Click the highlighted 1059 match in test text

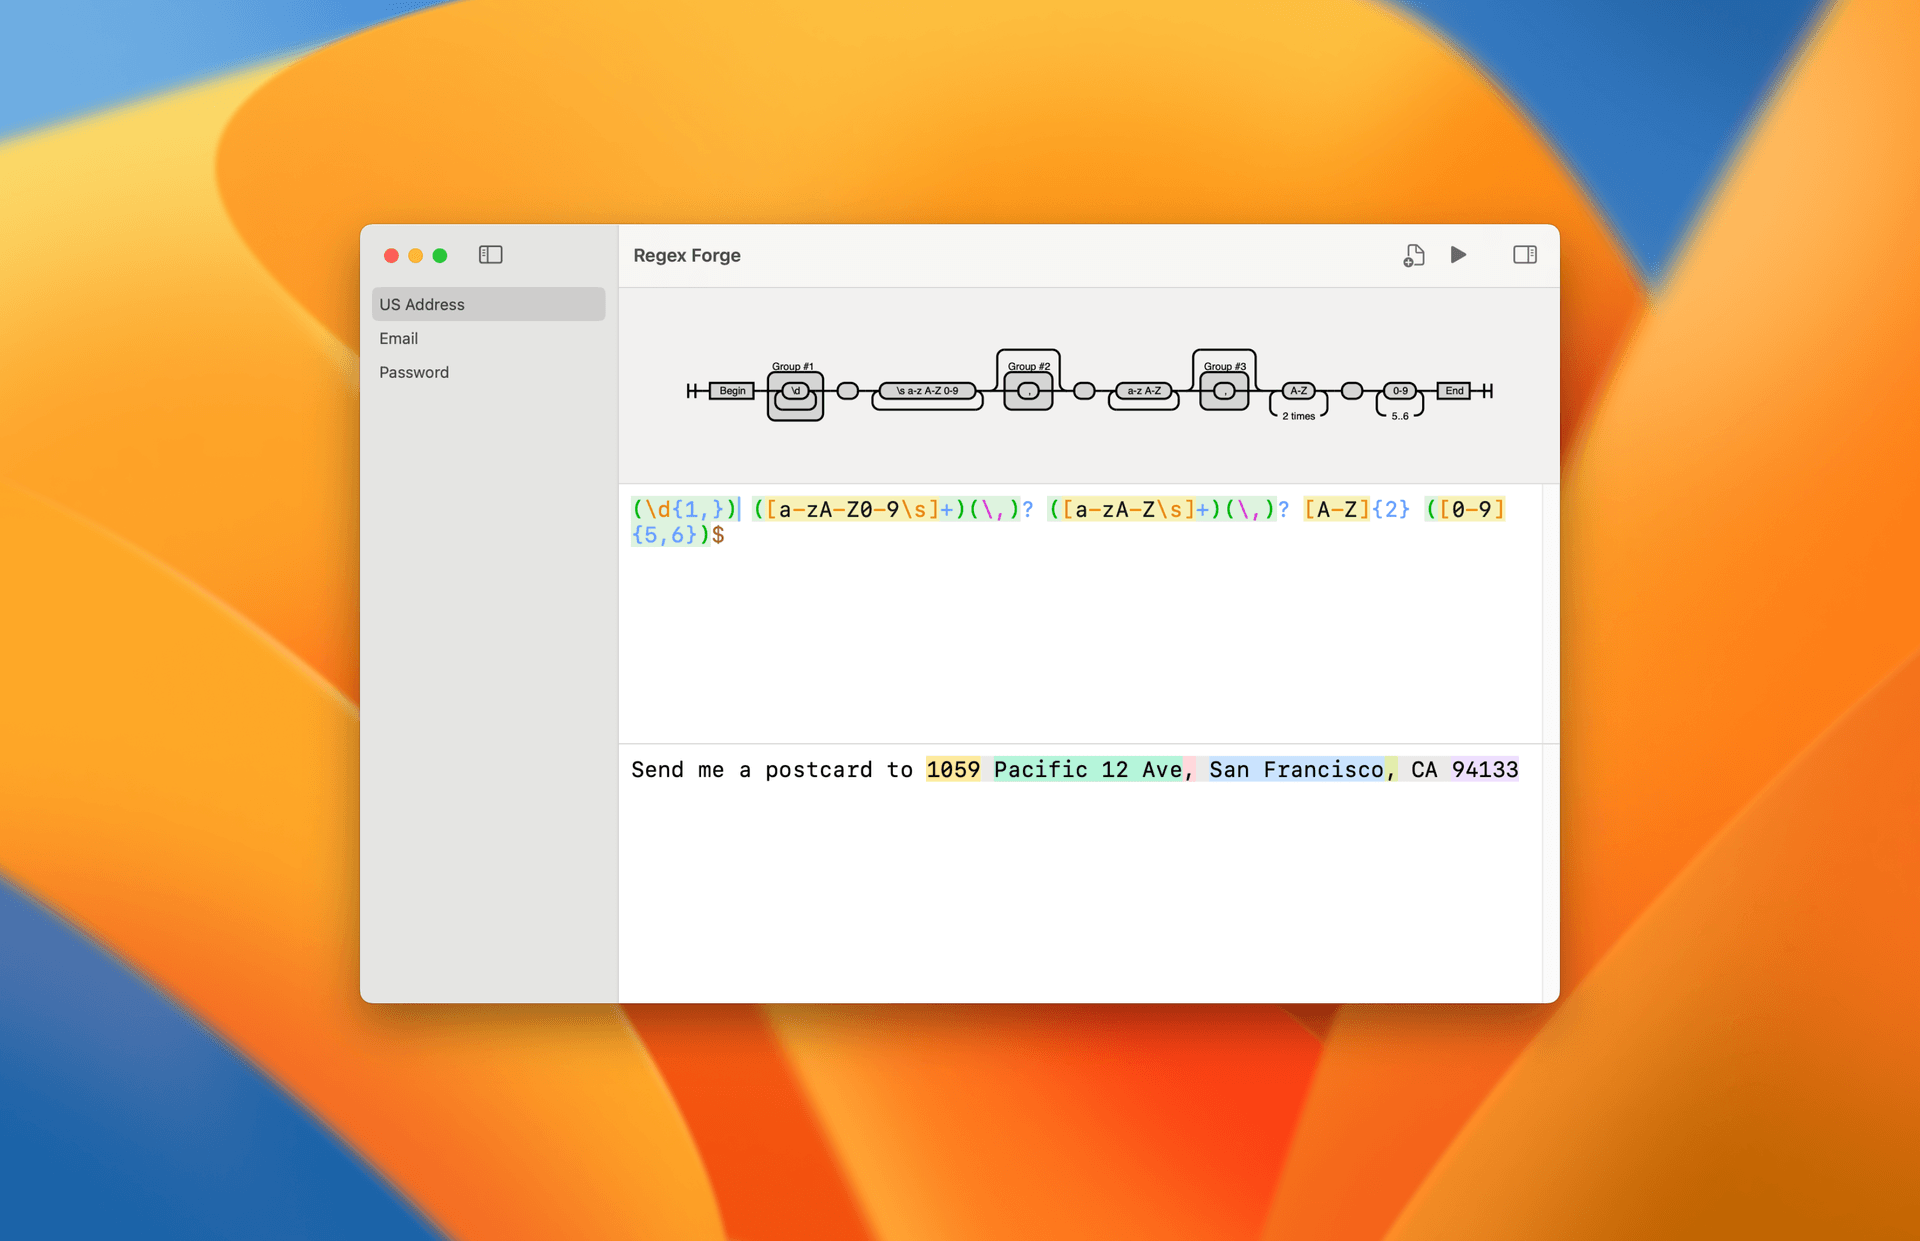953,770
